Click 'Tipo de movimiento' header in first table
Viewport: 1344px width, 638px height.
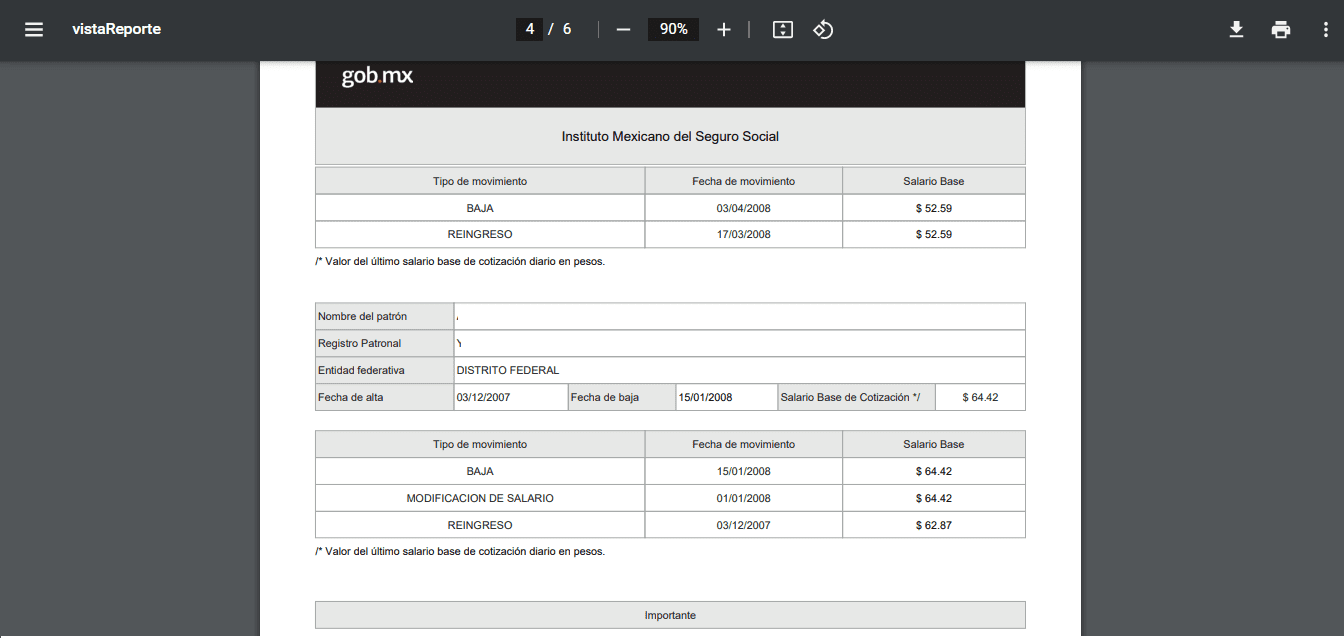pos(480,181)
